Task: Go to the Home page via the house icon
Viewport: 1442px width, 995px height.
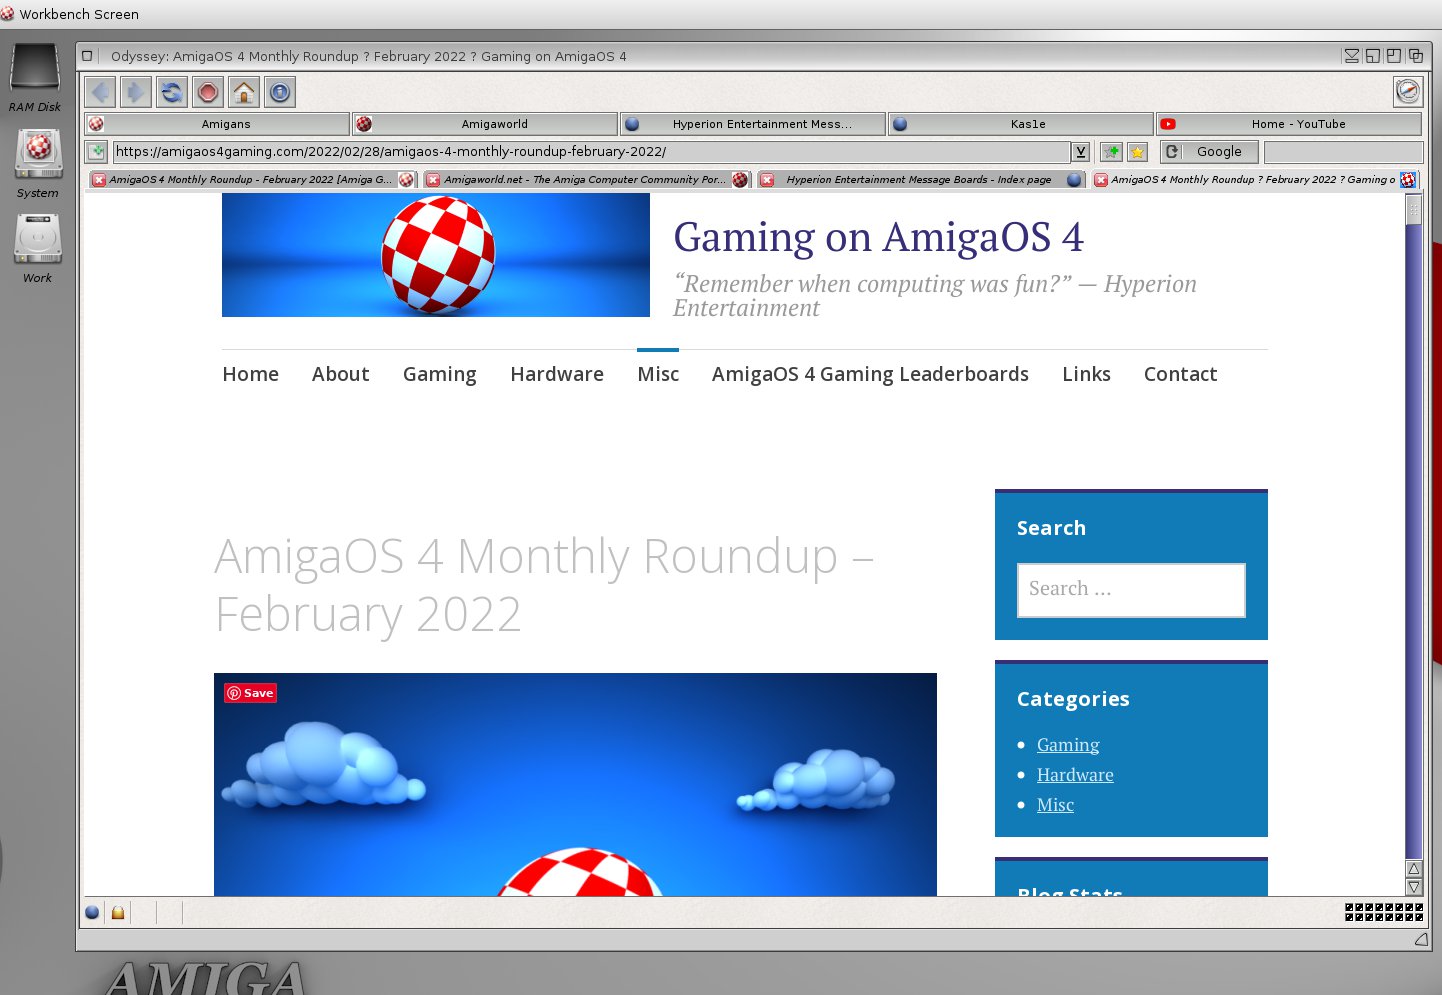Action: click(x=244, y=93)
